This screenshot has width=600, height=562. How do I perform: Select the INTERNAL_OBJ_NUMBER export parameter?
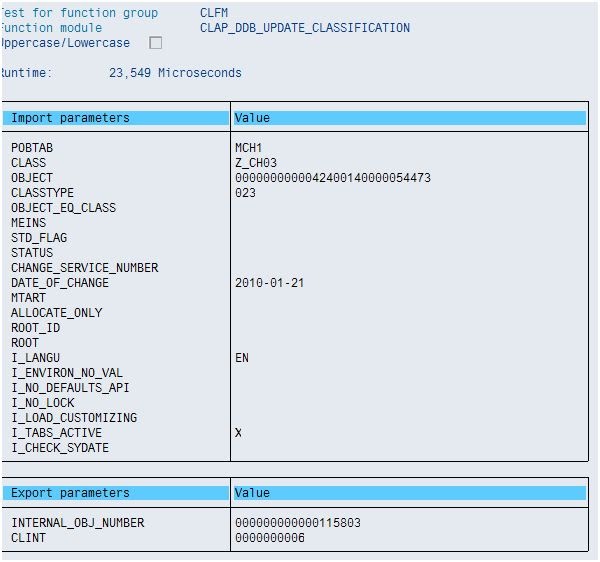click(78, 523)
